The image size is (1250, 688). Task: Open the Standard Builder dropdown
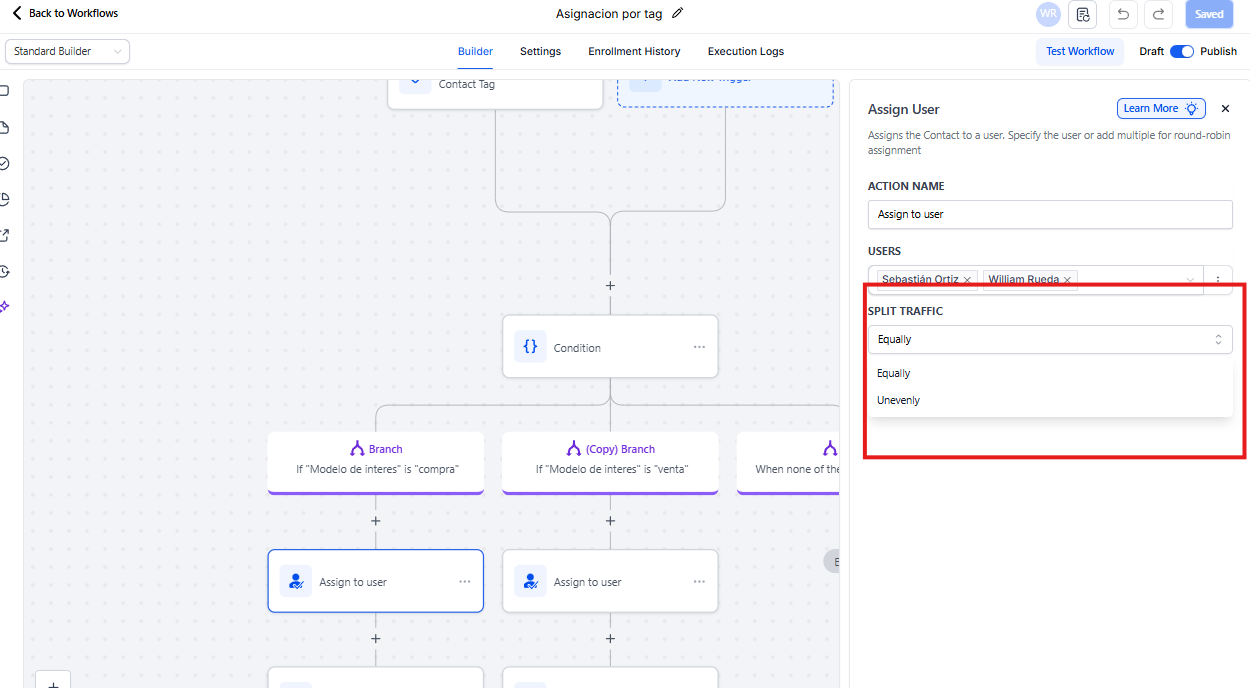(67, 51)
